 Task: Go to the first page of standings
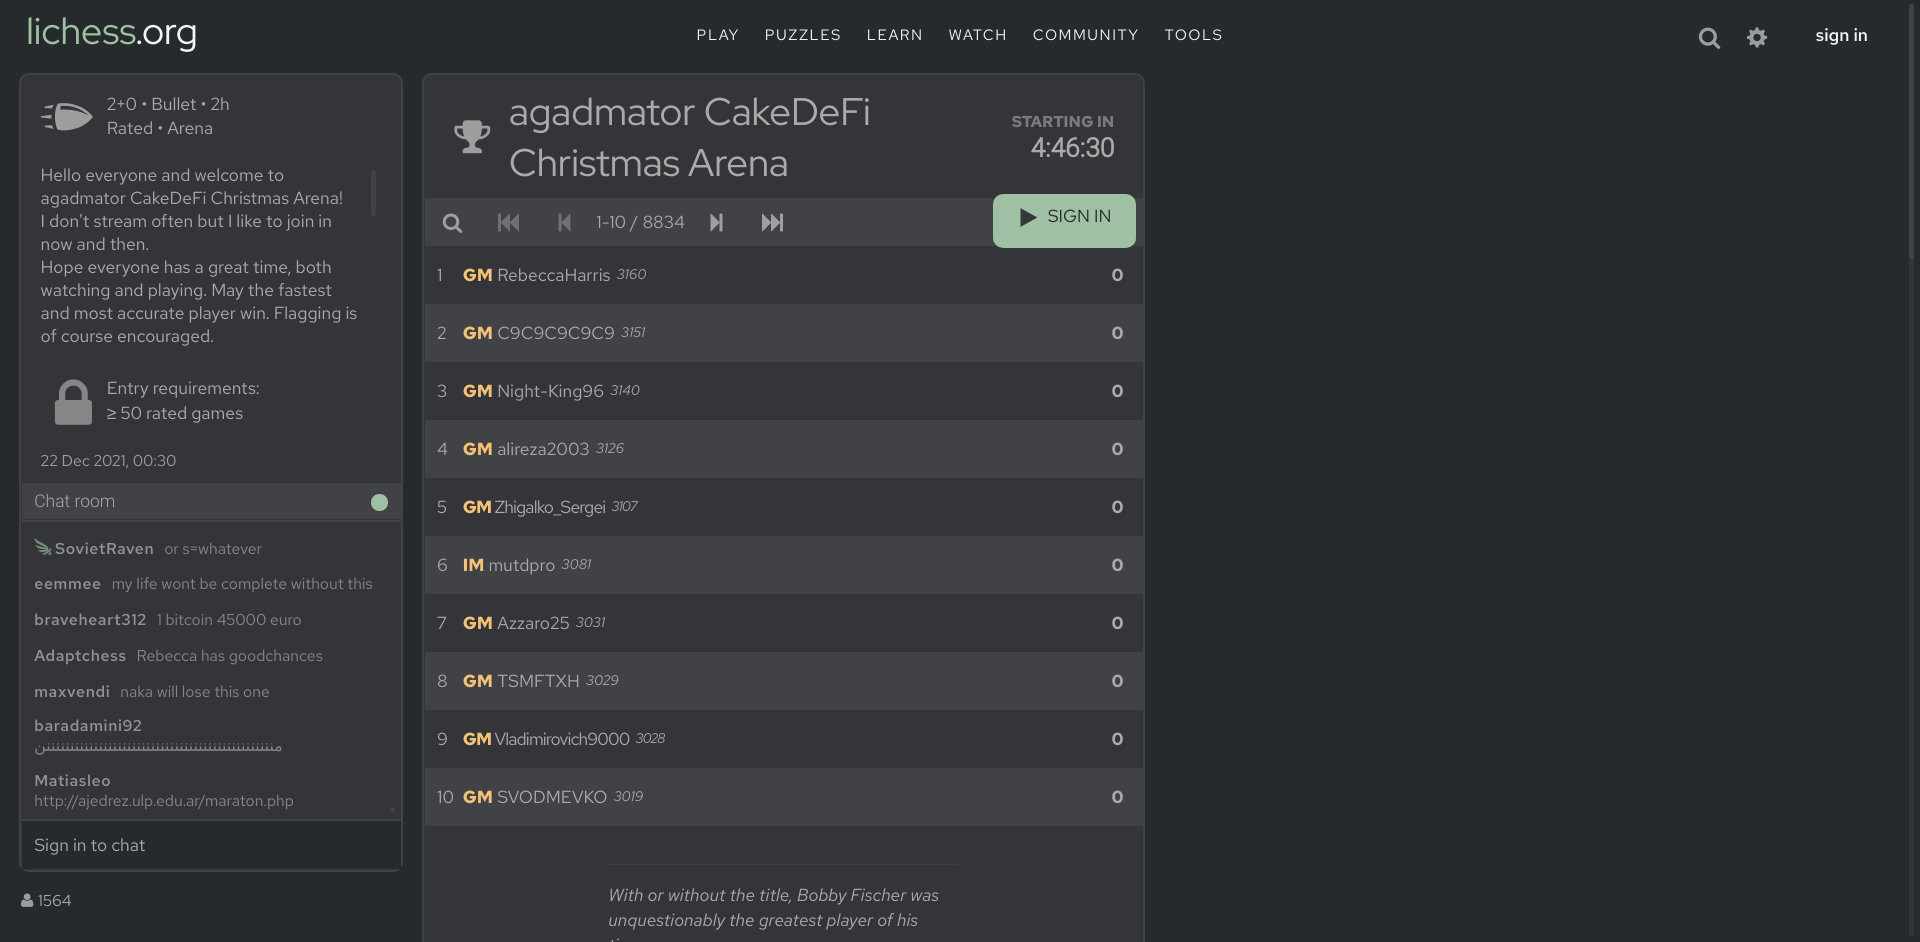(509, 222)
